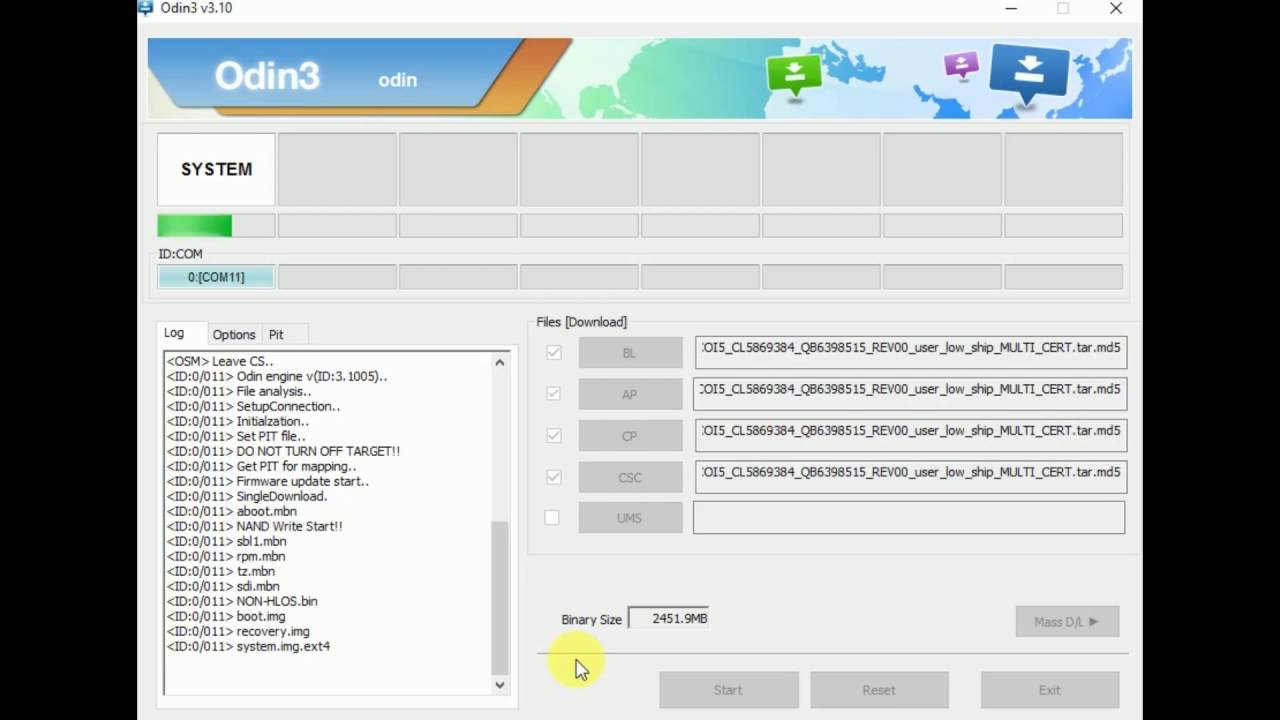1280x720 pixels.
Task: Click the 'Initialzation..' log line
Action: coord(238,421)
